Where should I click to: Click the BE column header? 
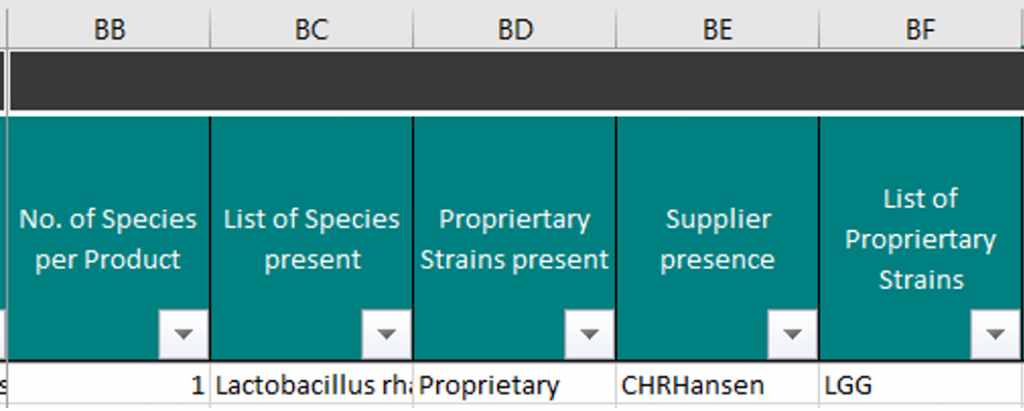tap(717, 29)
